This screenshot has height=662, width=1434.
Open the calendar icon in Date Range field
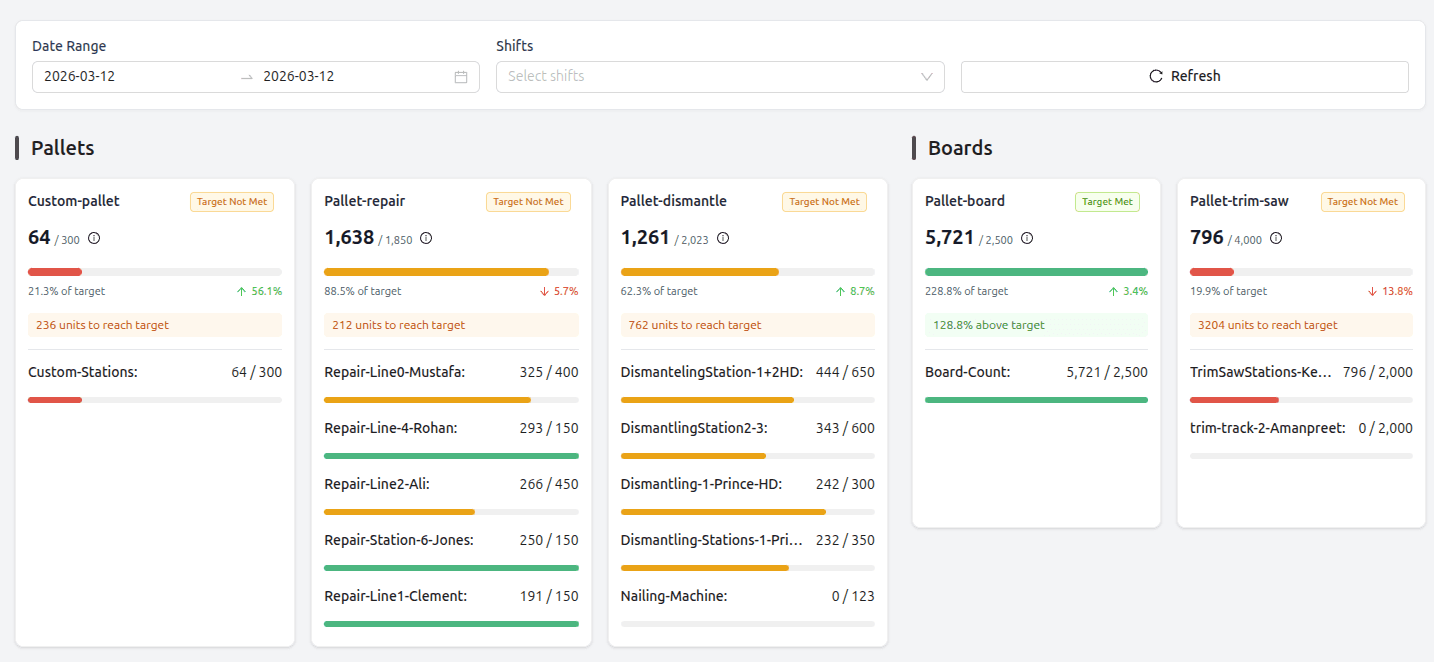pos(460,76)
